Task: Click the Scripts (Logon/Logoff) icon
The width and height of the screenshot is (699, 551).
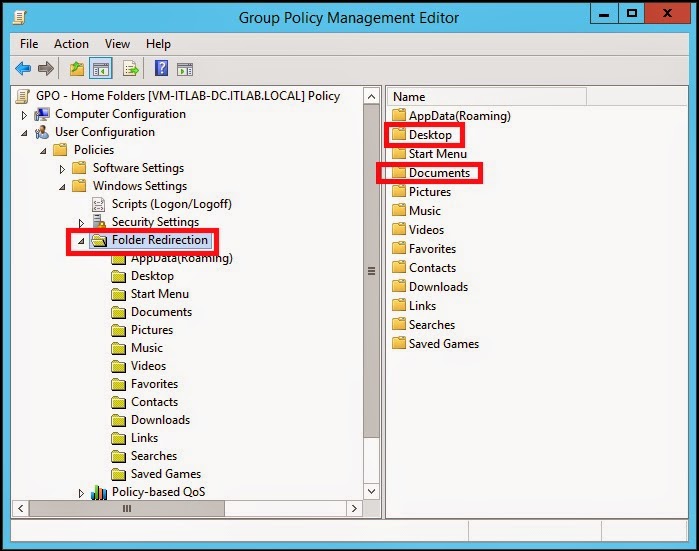Action: tap(99, 204)
